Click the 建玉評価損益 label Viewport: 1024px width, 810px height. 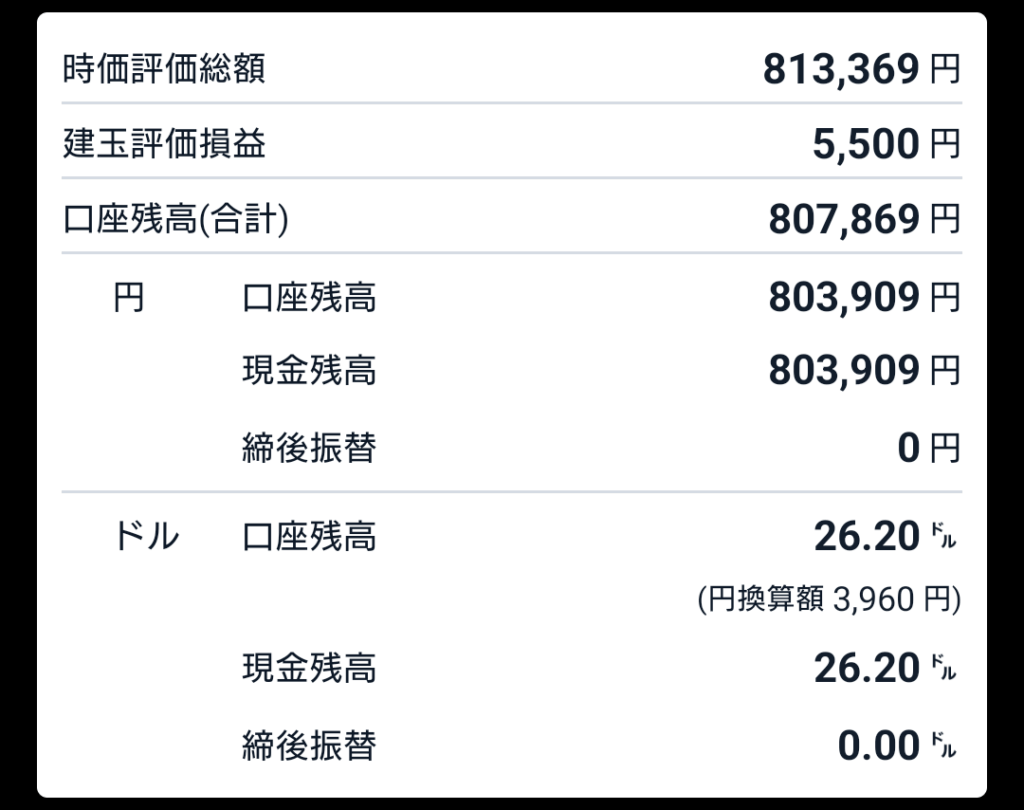164,145
